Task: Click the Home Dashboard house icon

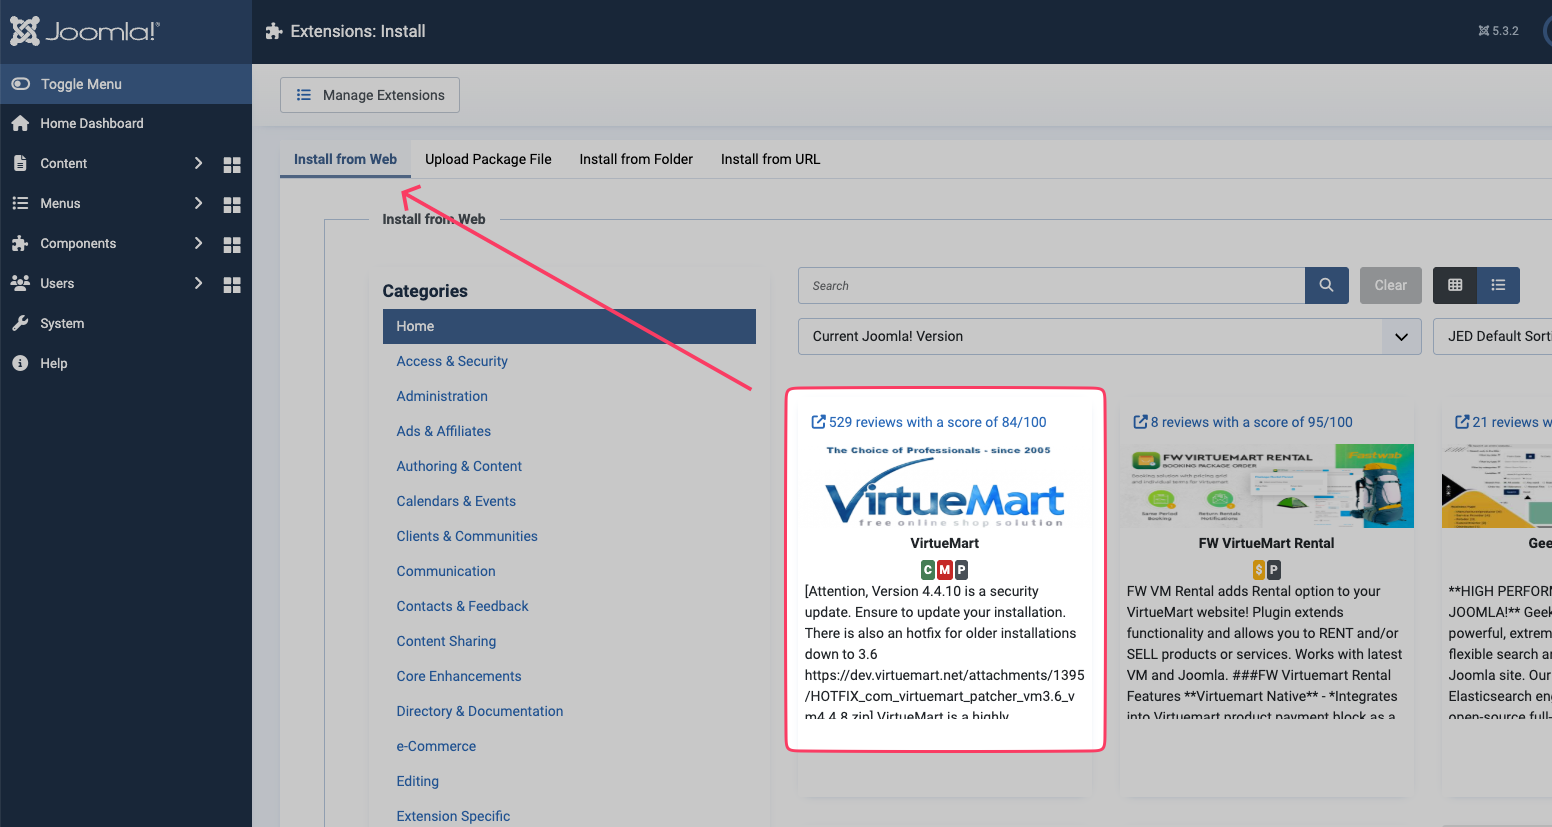Action: pos(20,123)
